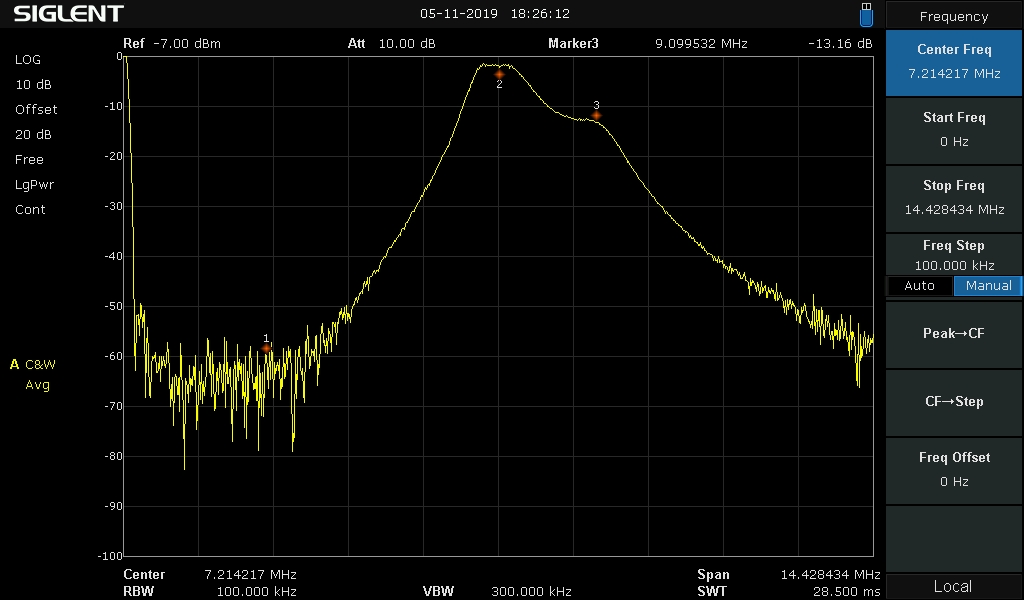This screenshot has height=600, width=1024.
Task: Click the 20 dB offset value
Action: (x=33, y=134)
